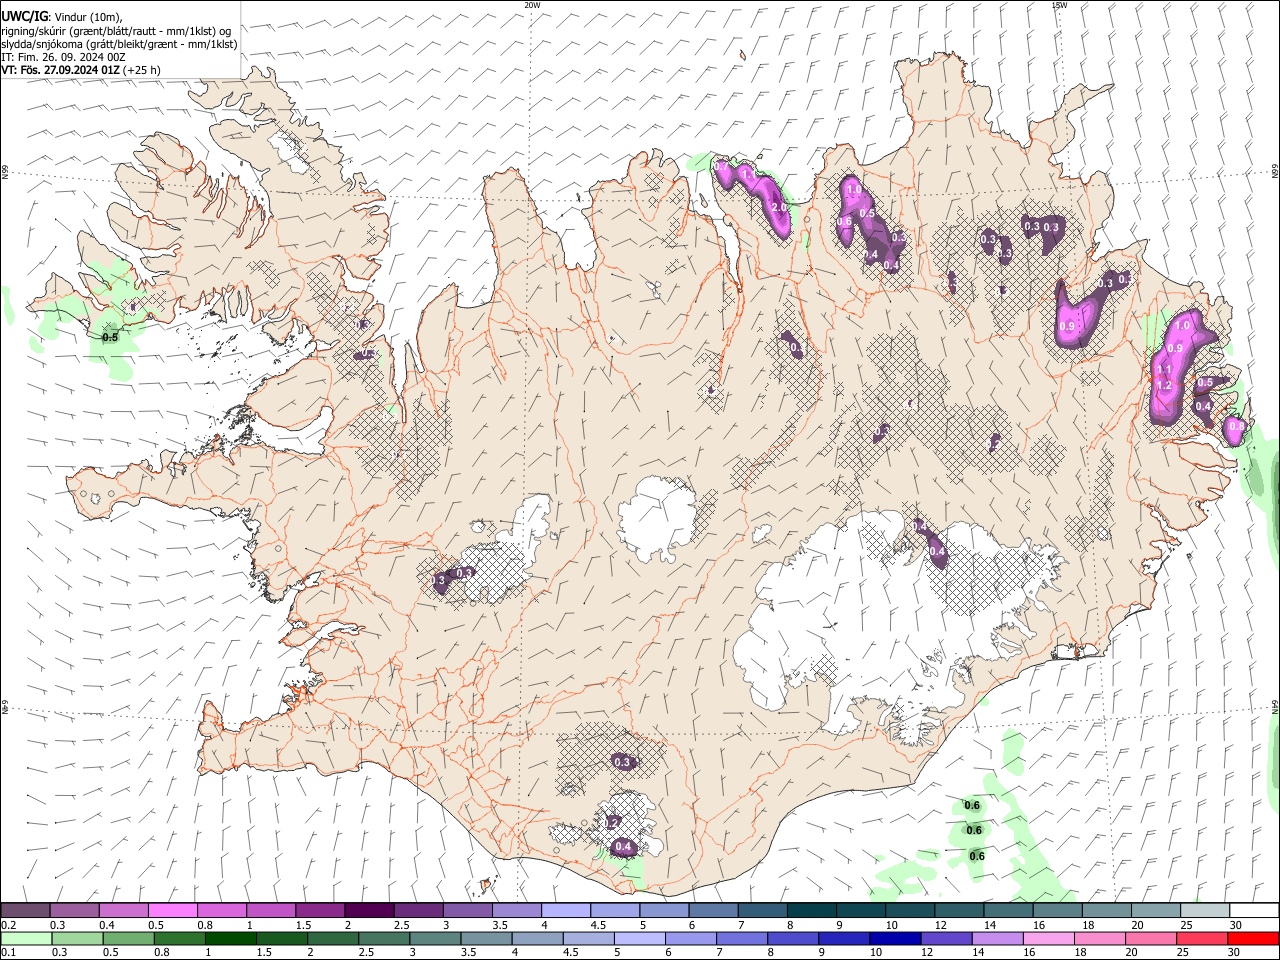Select the 'VT: Fös. 27.09.2024 01Z' valid time

tap(60, 71)
